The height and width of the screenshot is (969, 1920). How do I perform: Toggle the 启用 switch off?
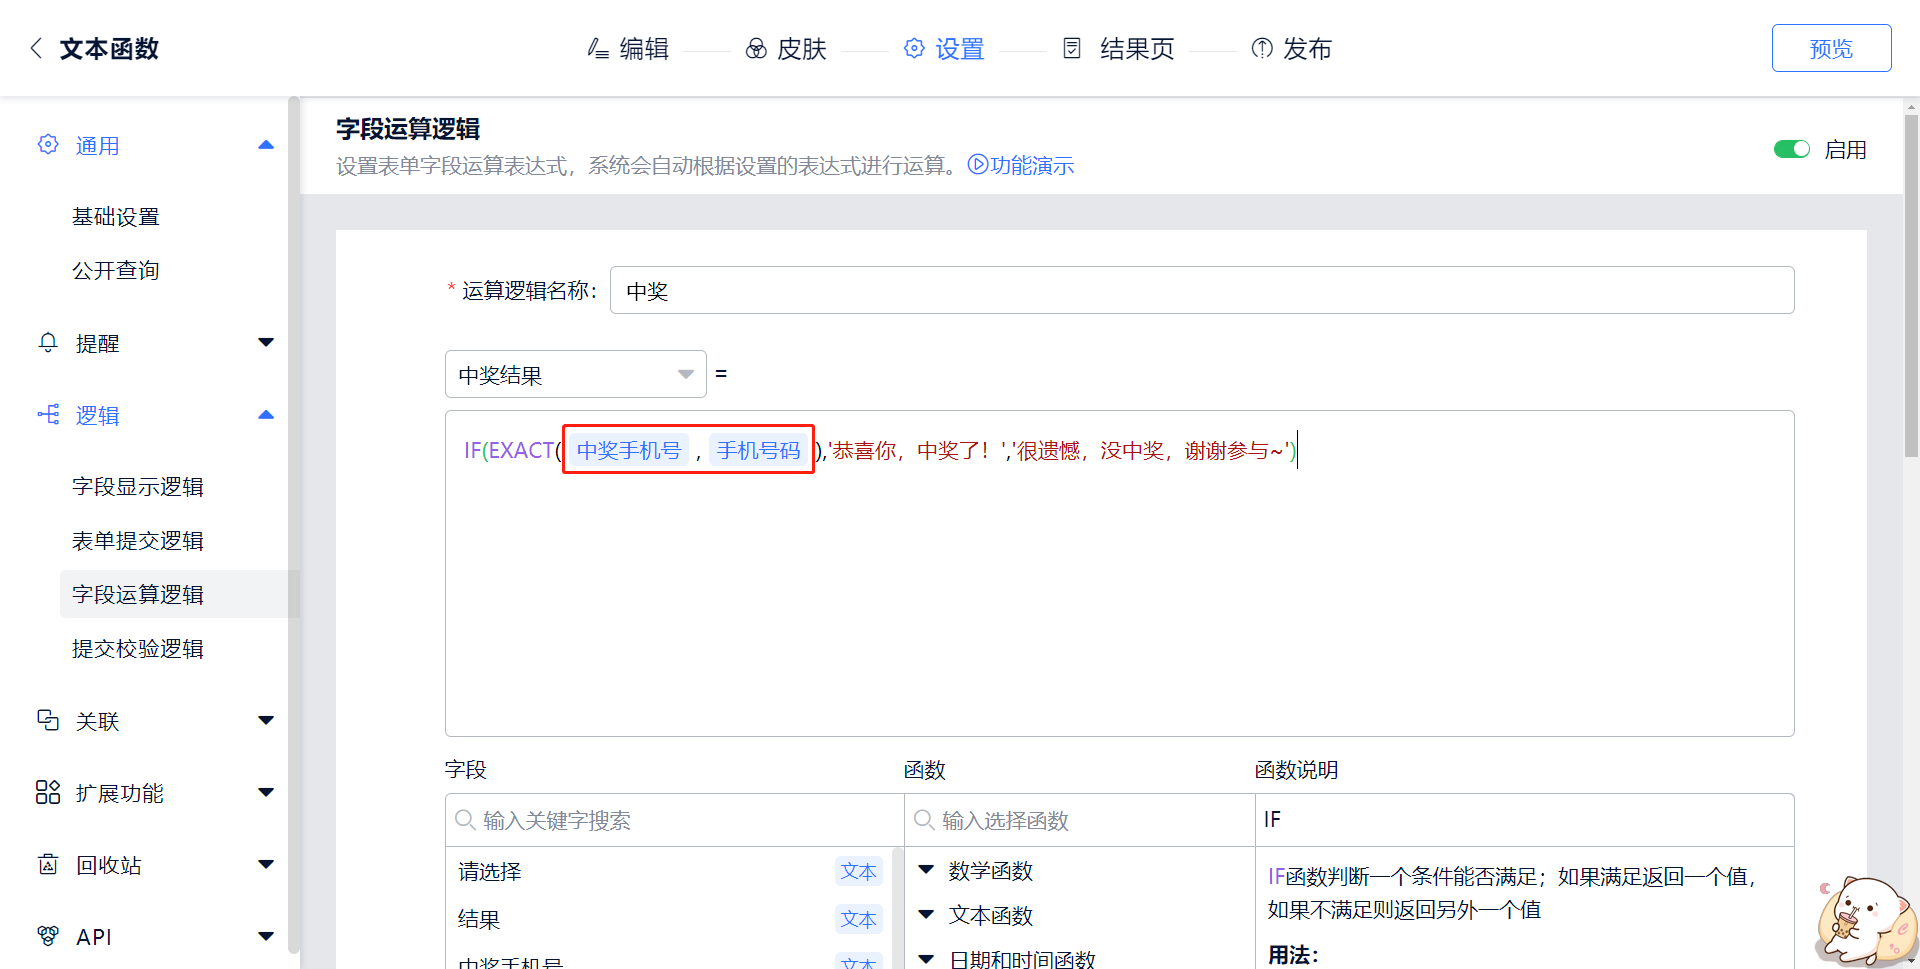(1791, 149)
